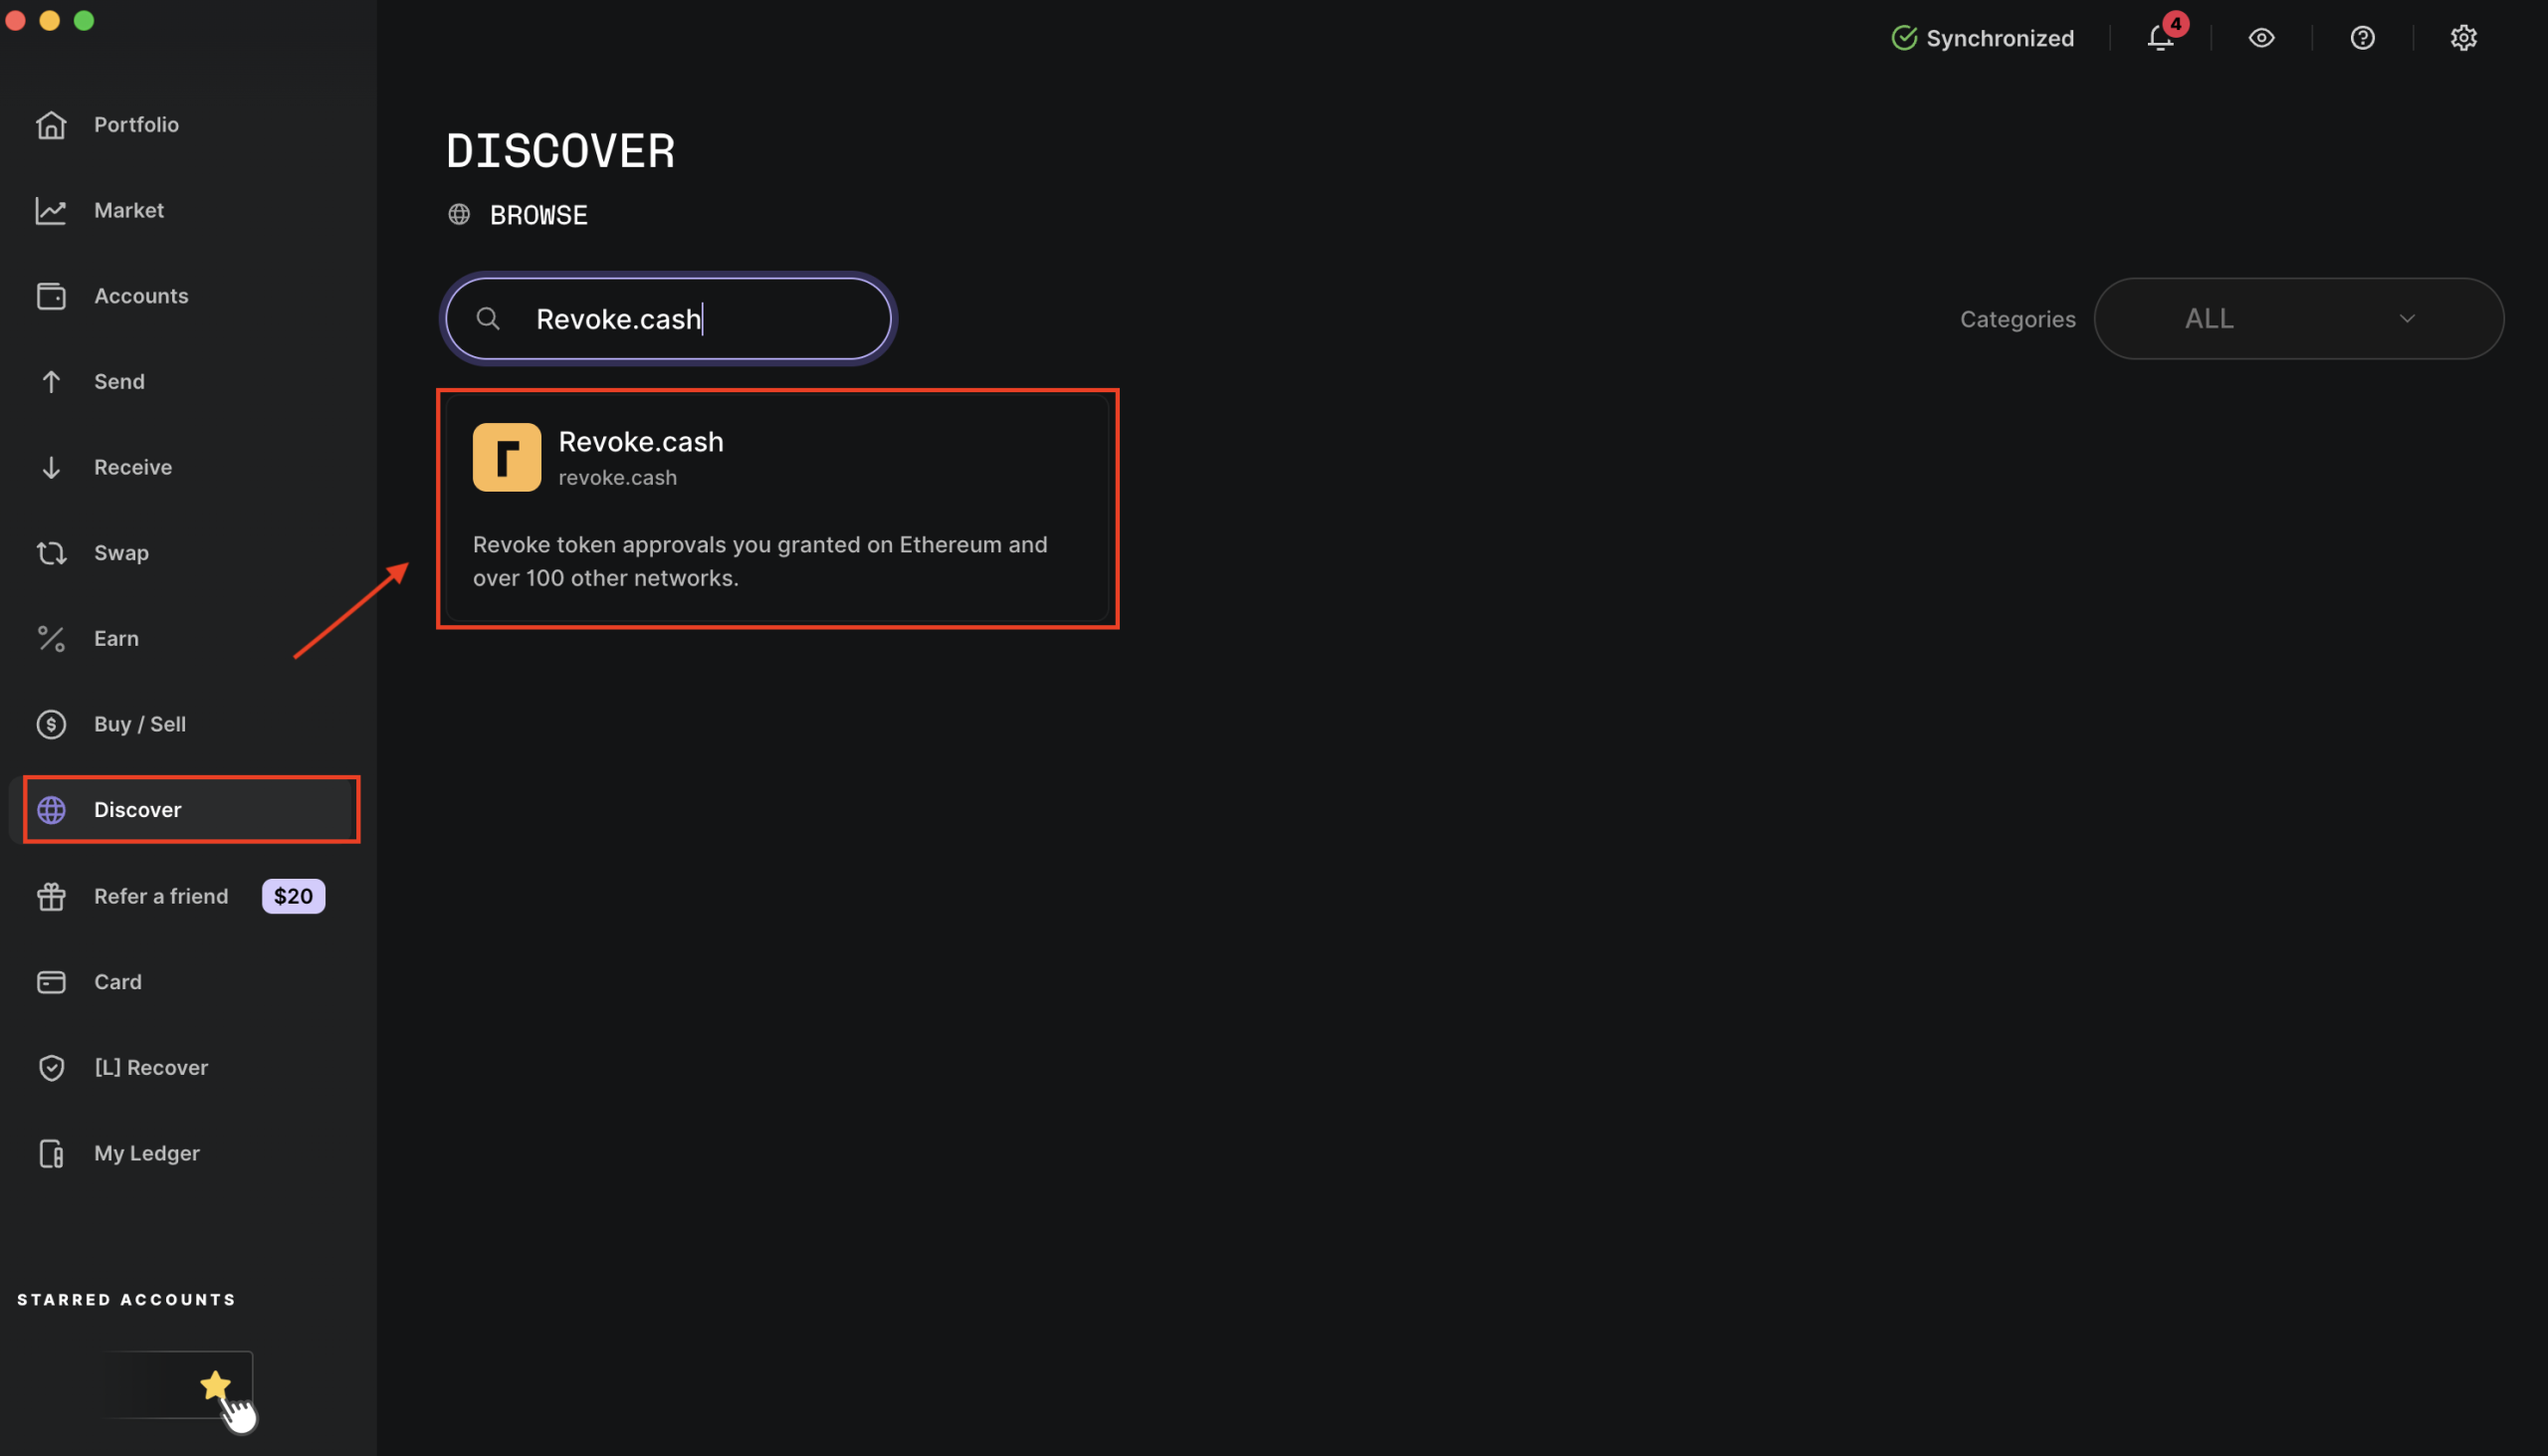
Task: Click Refer a friend $20 badge
Action: click(293, 896)
